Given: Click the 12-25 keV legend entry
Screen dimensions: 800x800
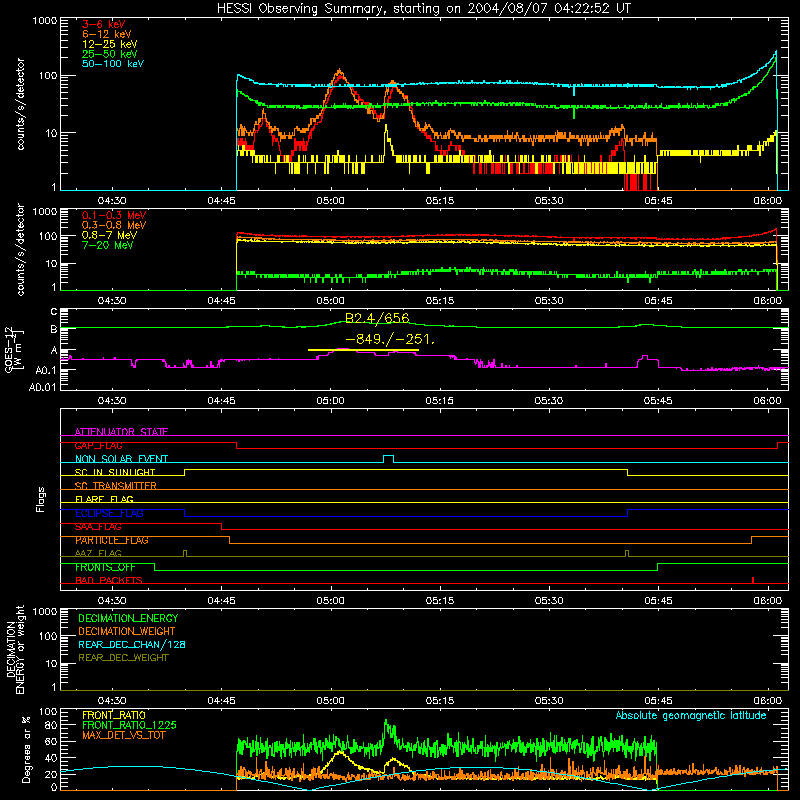Looking at the screenshot, I should [110, 44].
